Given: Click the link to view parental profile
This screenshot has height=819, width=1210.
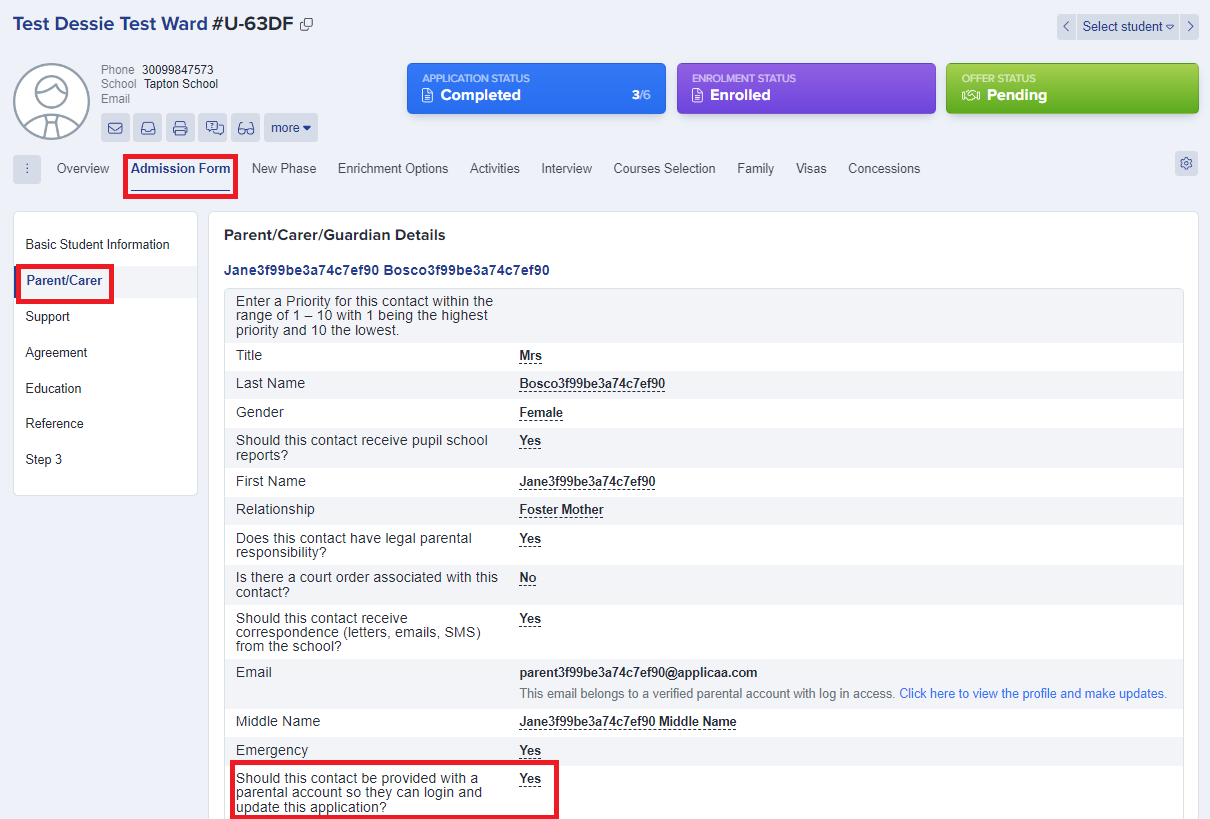Looking at the screenshot, I should click(x=1034, y=693).
